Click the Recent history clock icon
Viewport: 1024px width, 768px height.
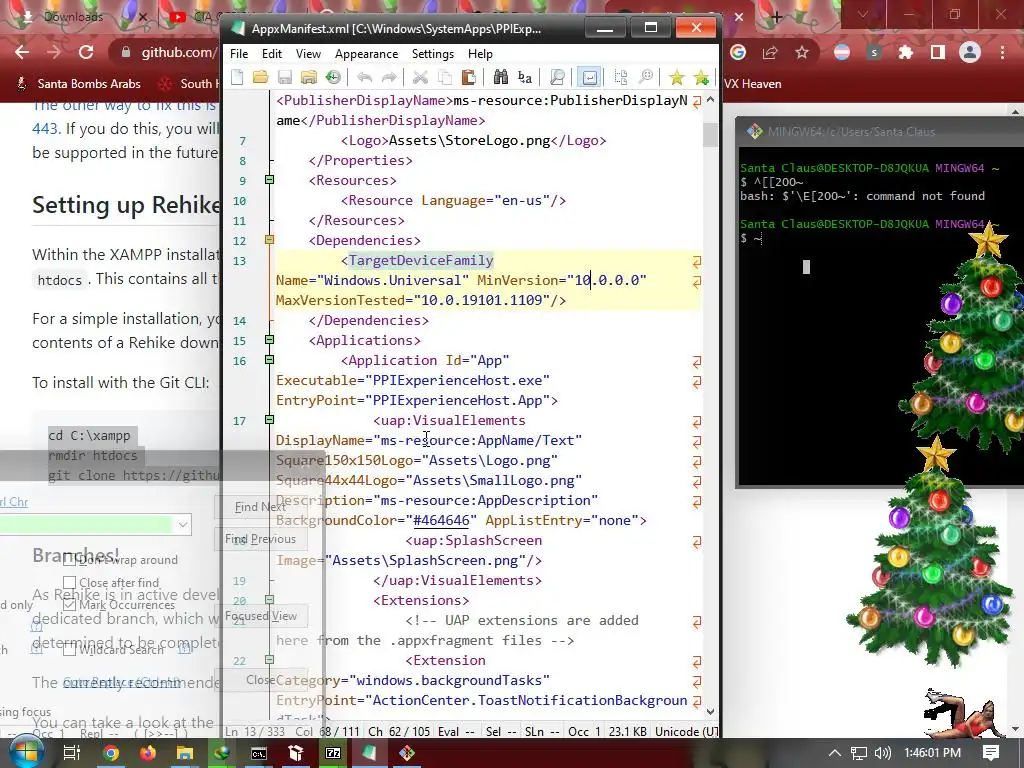click(333, 78)
